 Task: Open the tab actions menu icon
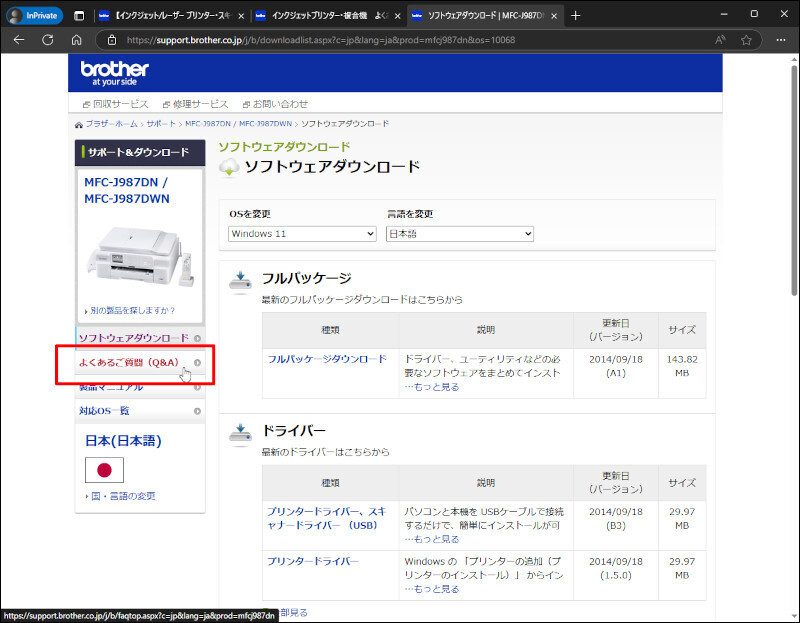[79, 15]
